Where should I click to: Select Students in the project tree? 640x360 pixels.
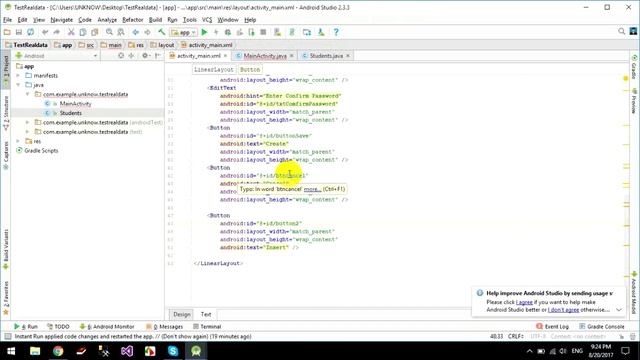point(71,113)
